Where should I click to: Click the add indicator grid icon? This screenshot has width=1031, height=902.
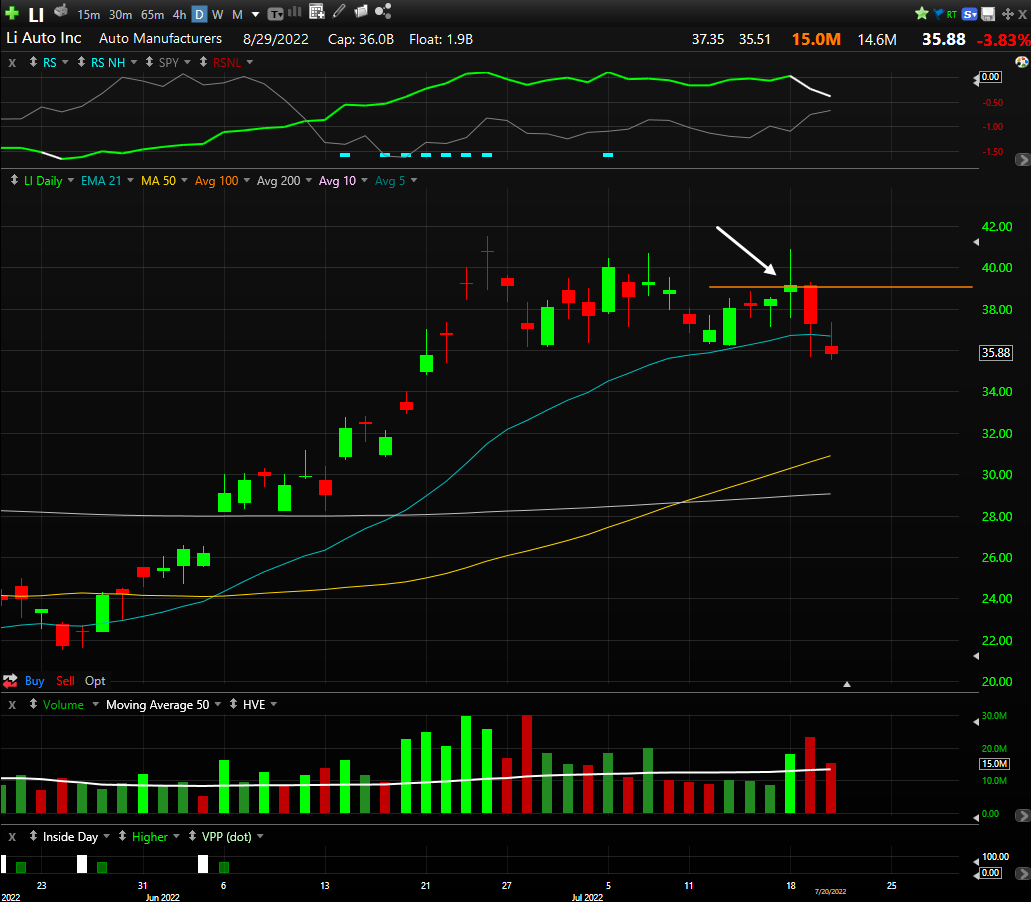(317, 11)
